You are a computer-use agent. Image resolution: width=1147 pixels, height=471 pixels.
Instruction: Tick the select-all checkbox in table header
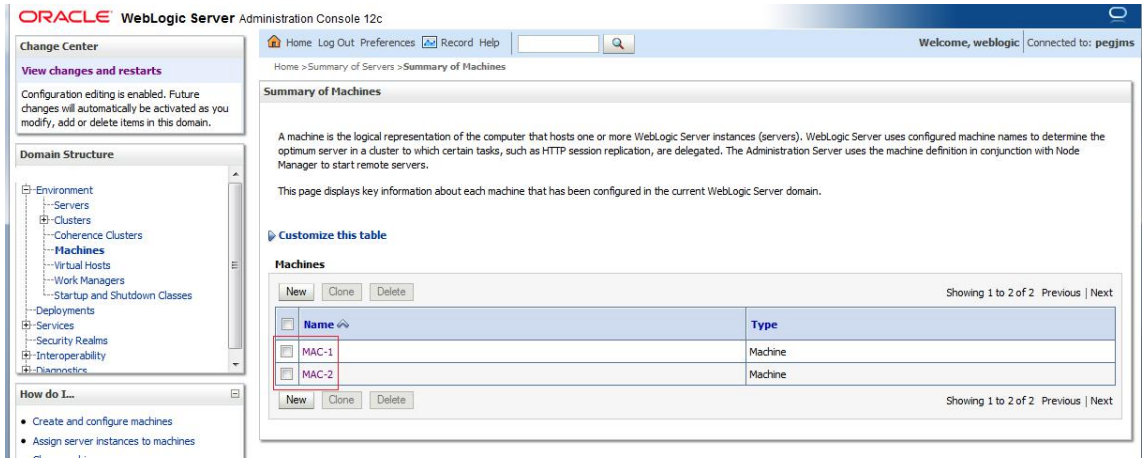(x=287, y=324)
